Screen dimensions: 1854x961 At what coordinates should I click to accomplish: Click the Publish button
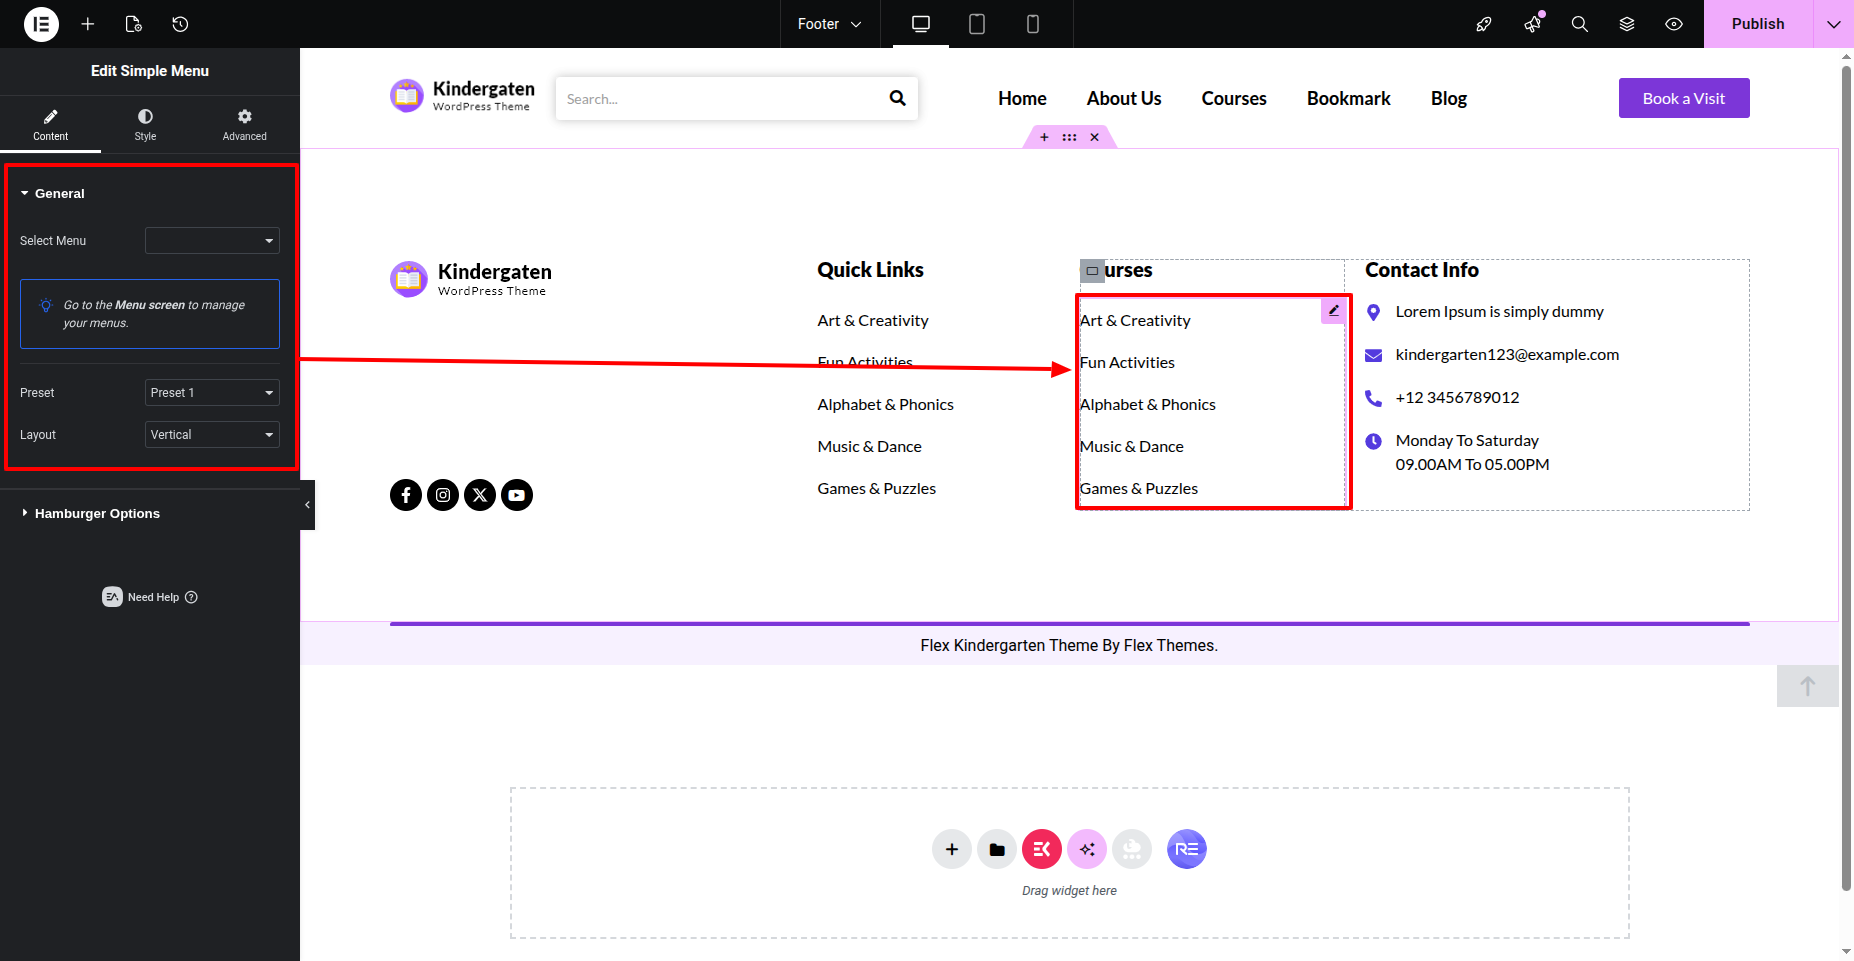coord(1757,24)
